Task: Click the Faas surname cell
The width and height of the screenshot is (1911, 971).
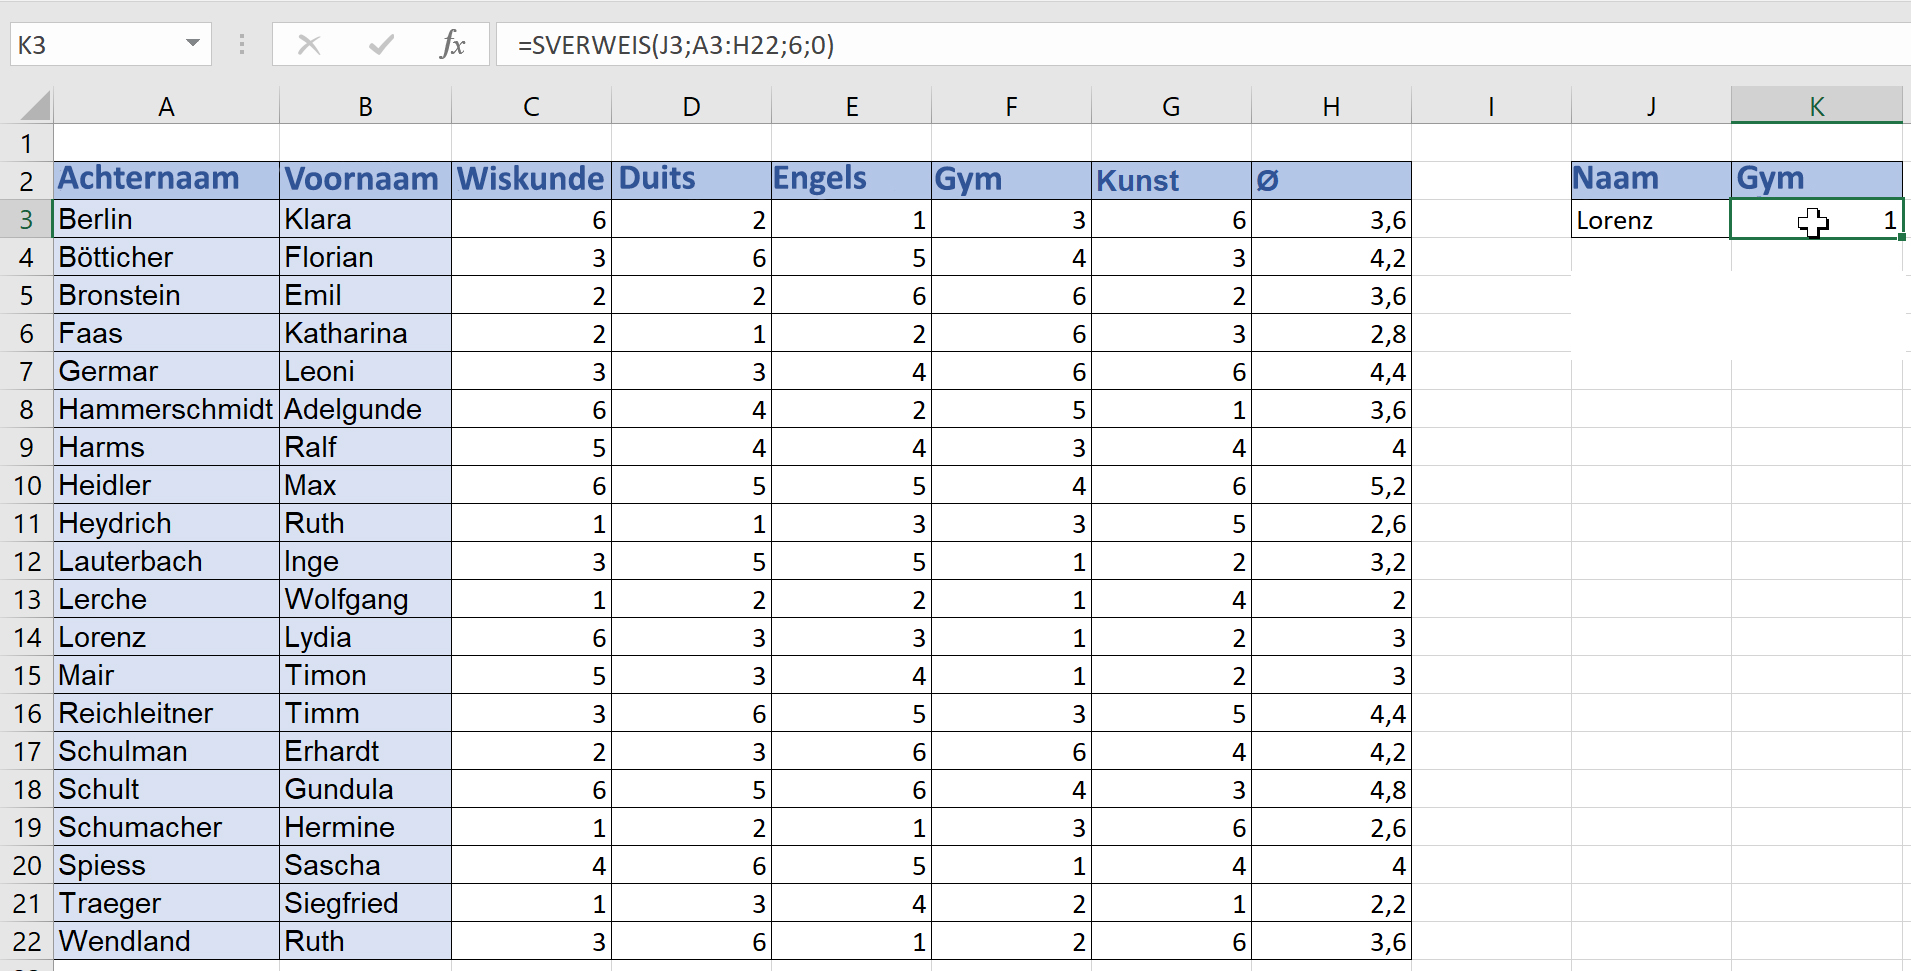Action: click(x=166, y=333)
